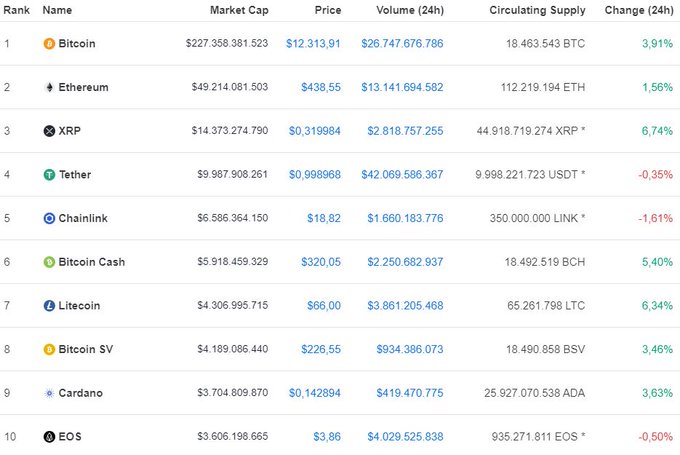This screenshot has width=680, height=455.
Task: Click the XRP logo icon
Action: 49,131
